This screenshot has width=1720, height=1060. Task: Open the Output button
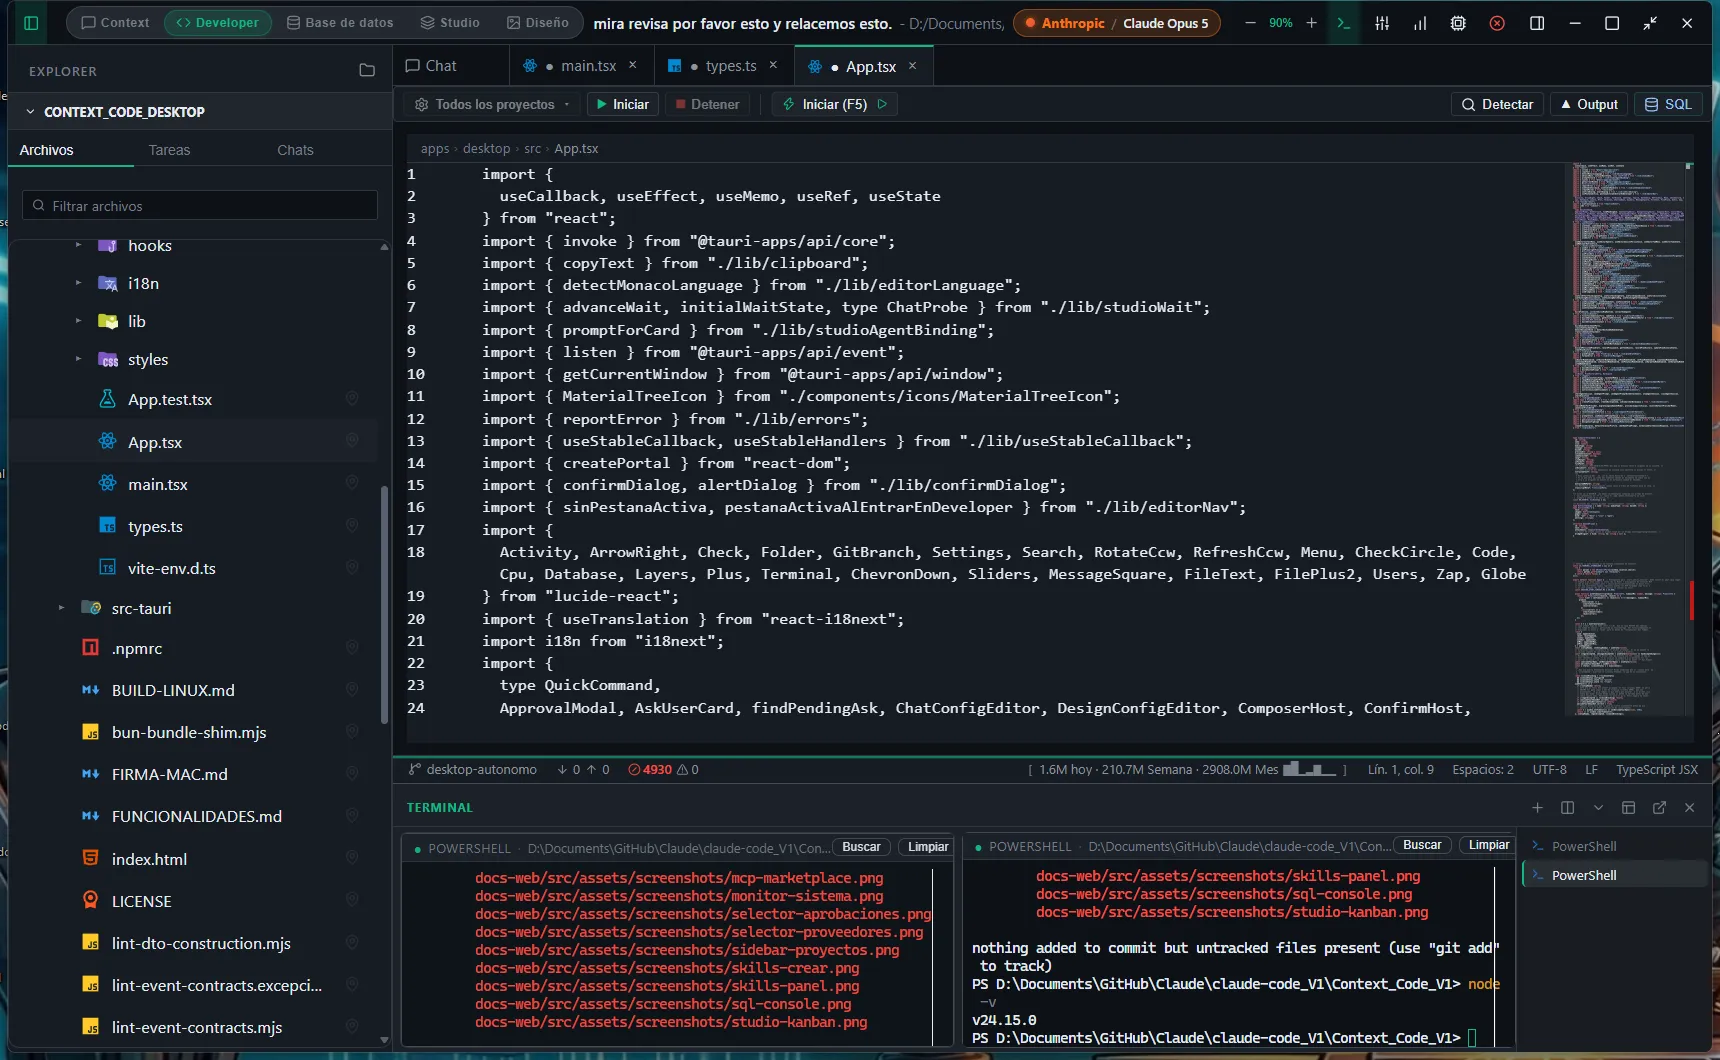pos(1589,104)
